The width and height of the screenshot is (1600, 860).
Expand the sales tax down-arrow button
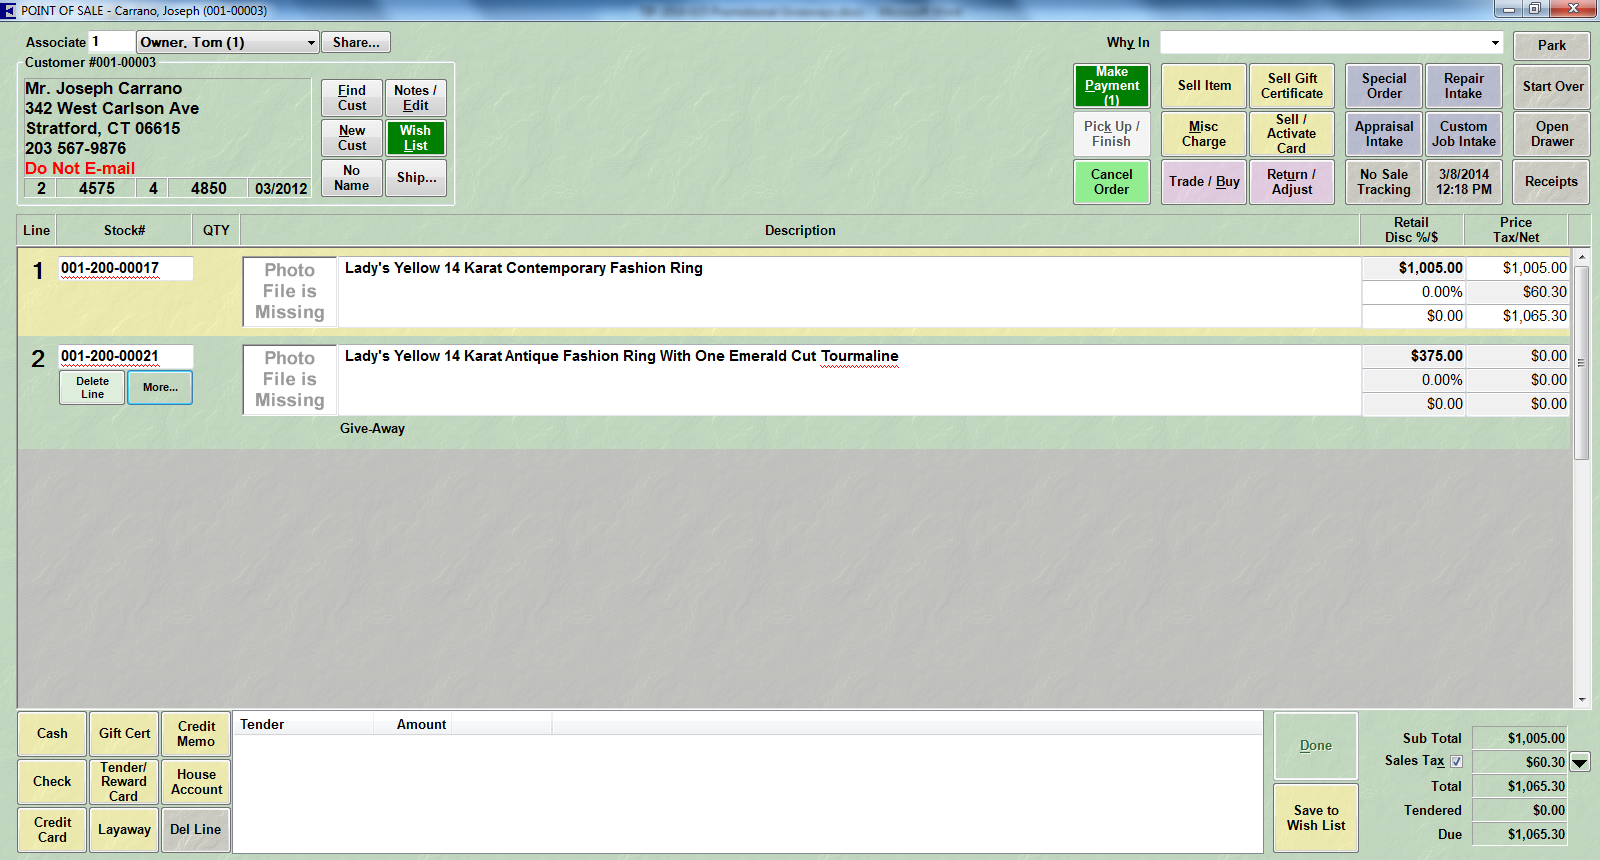point(1580,763)
